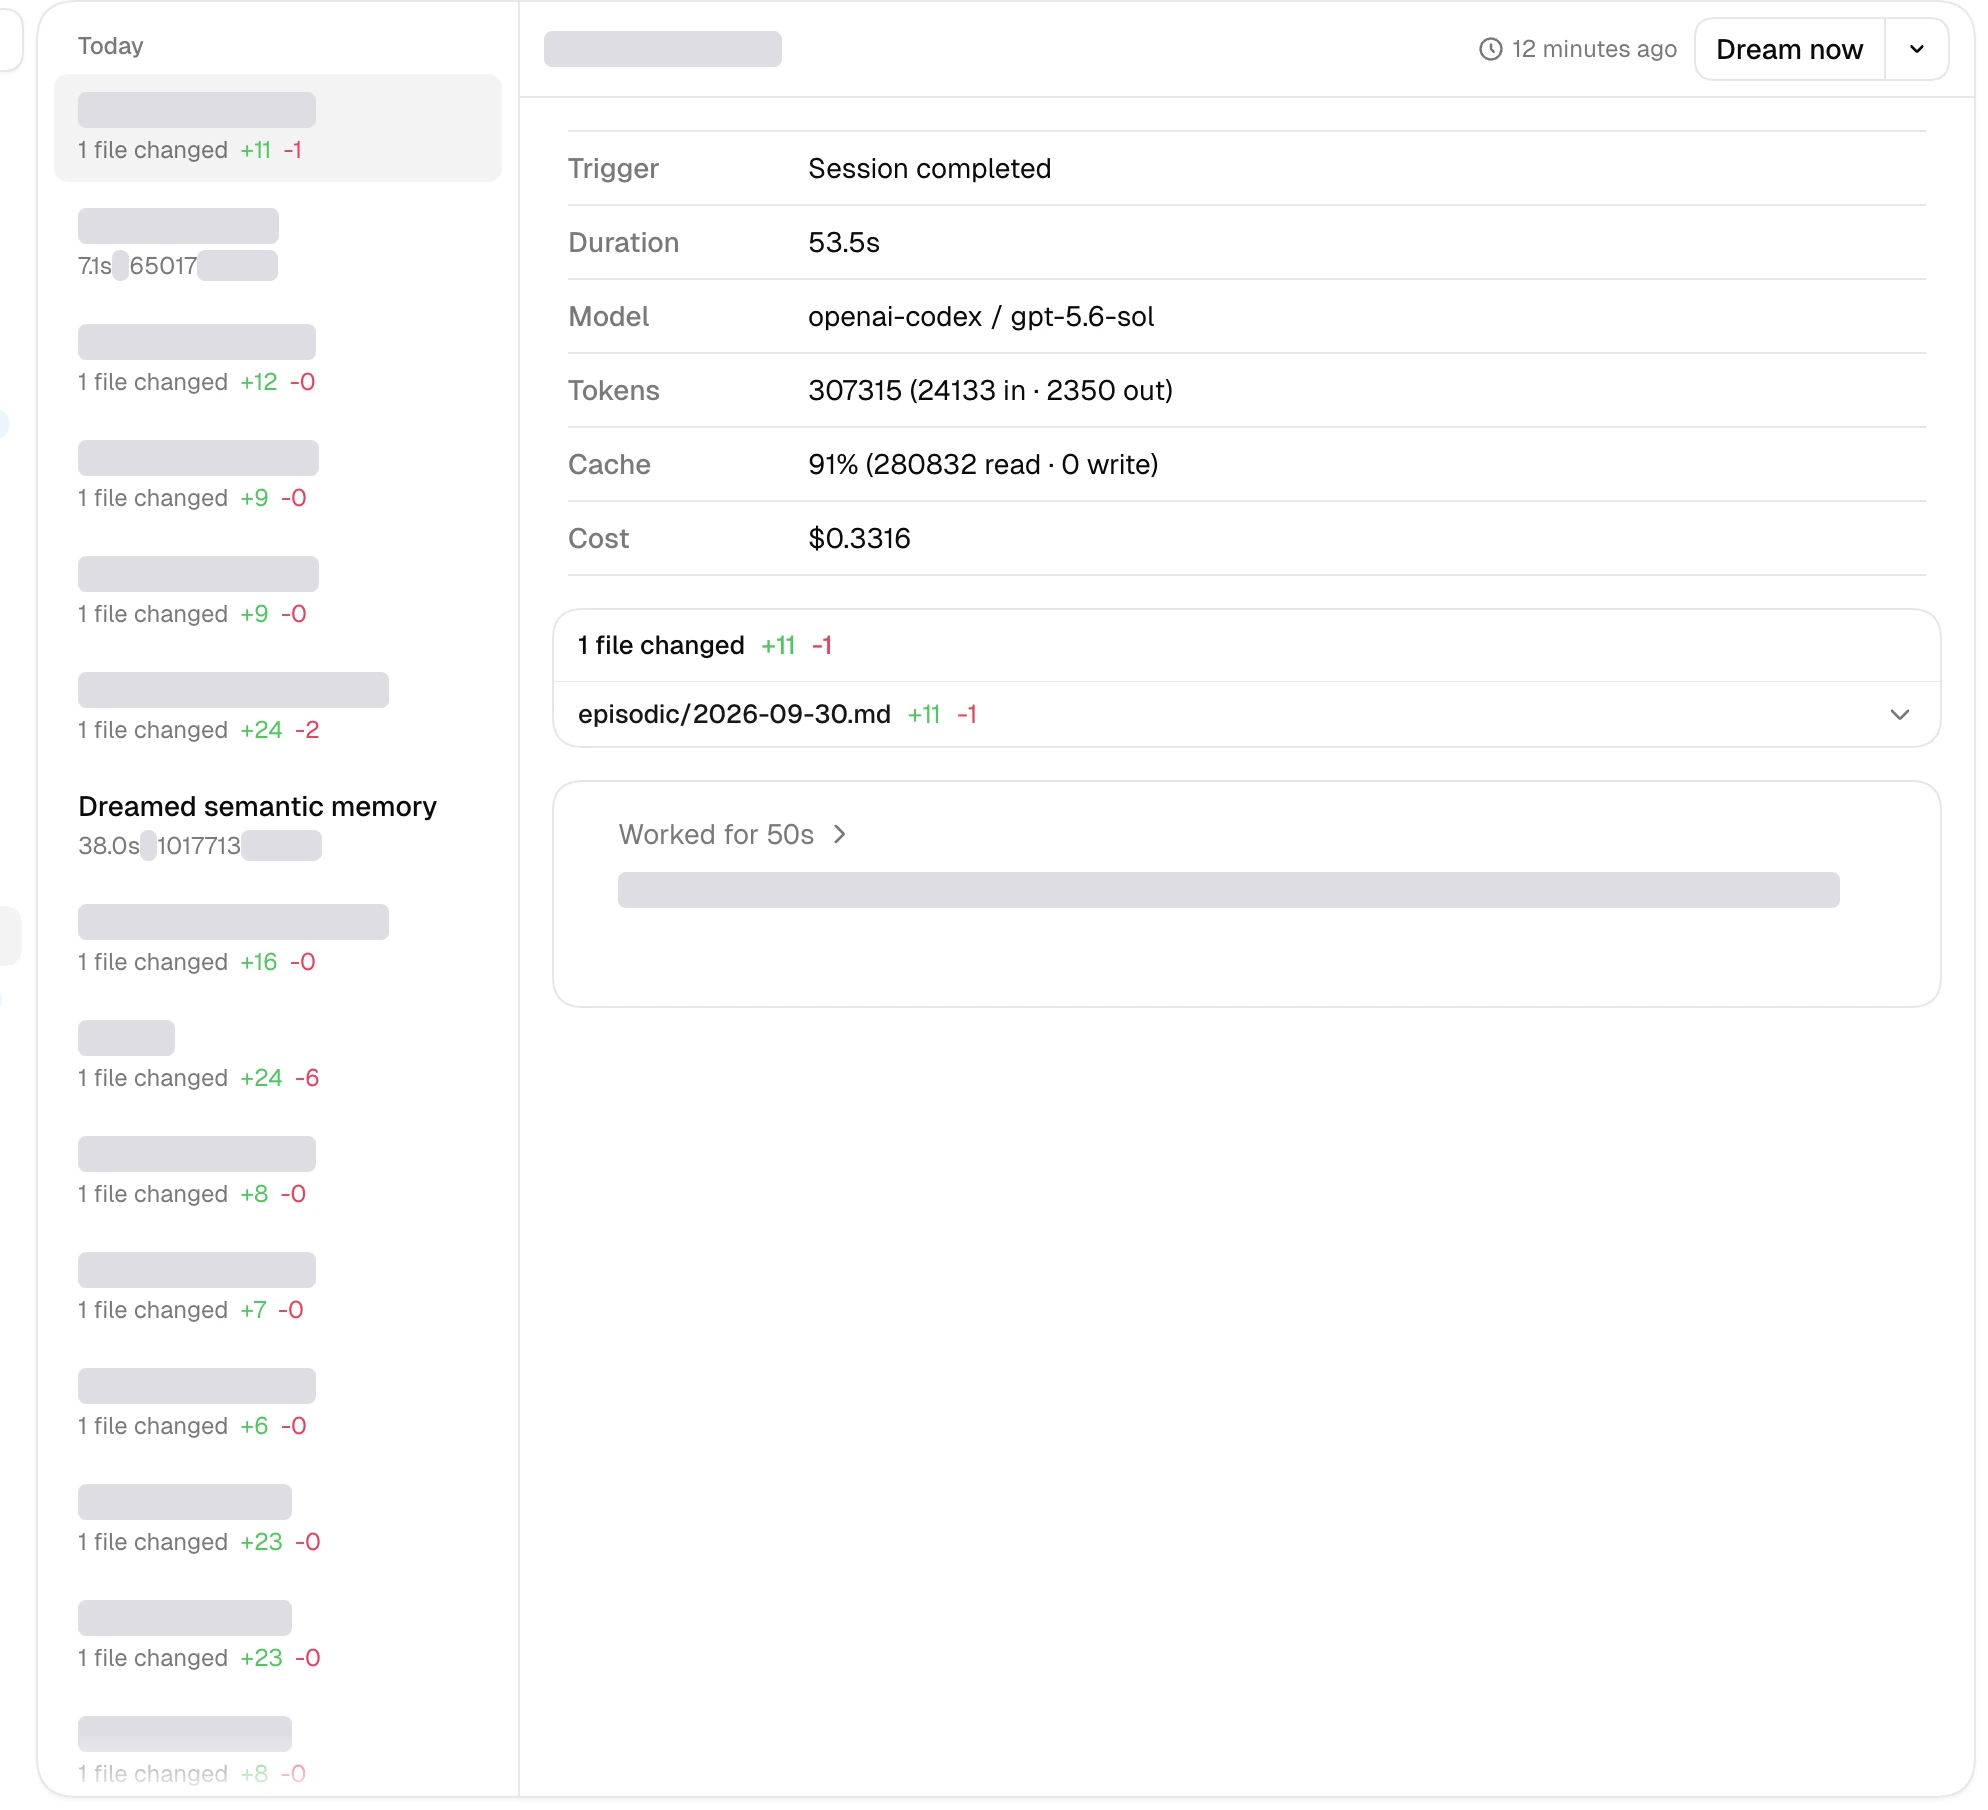Viewport: 1988px width, 1810px height.
Task: Select the entry with +12 -0 changes
Action: click(278, 360)
